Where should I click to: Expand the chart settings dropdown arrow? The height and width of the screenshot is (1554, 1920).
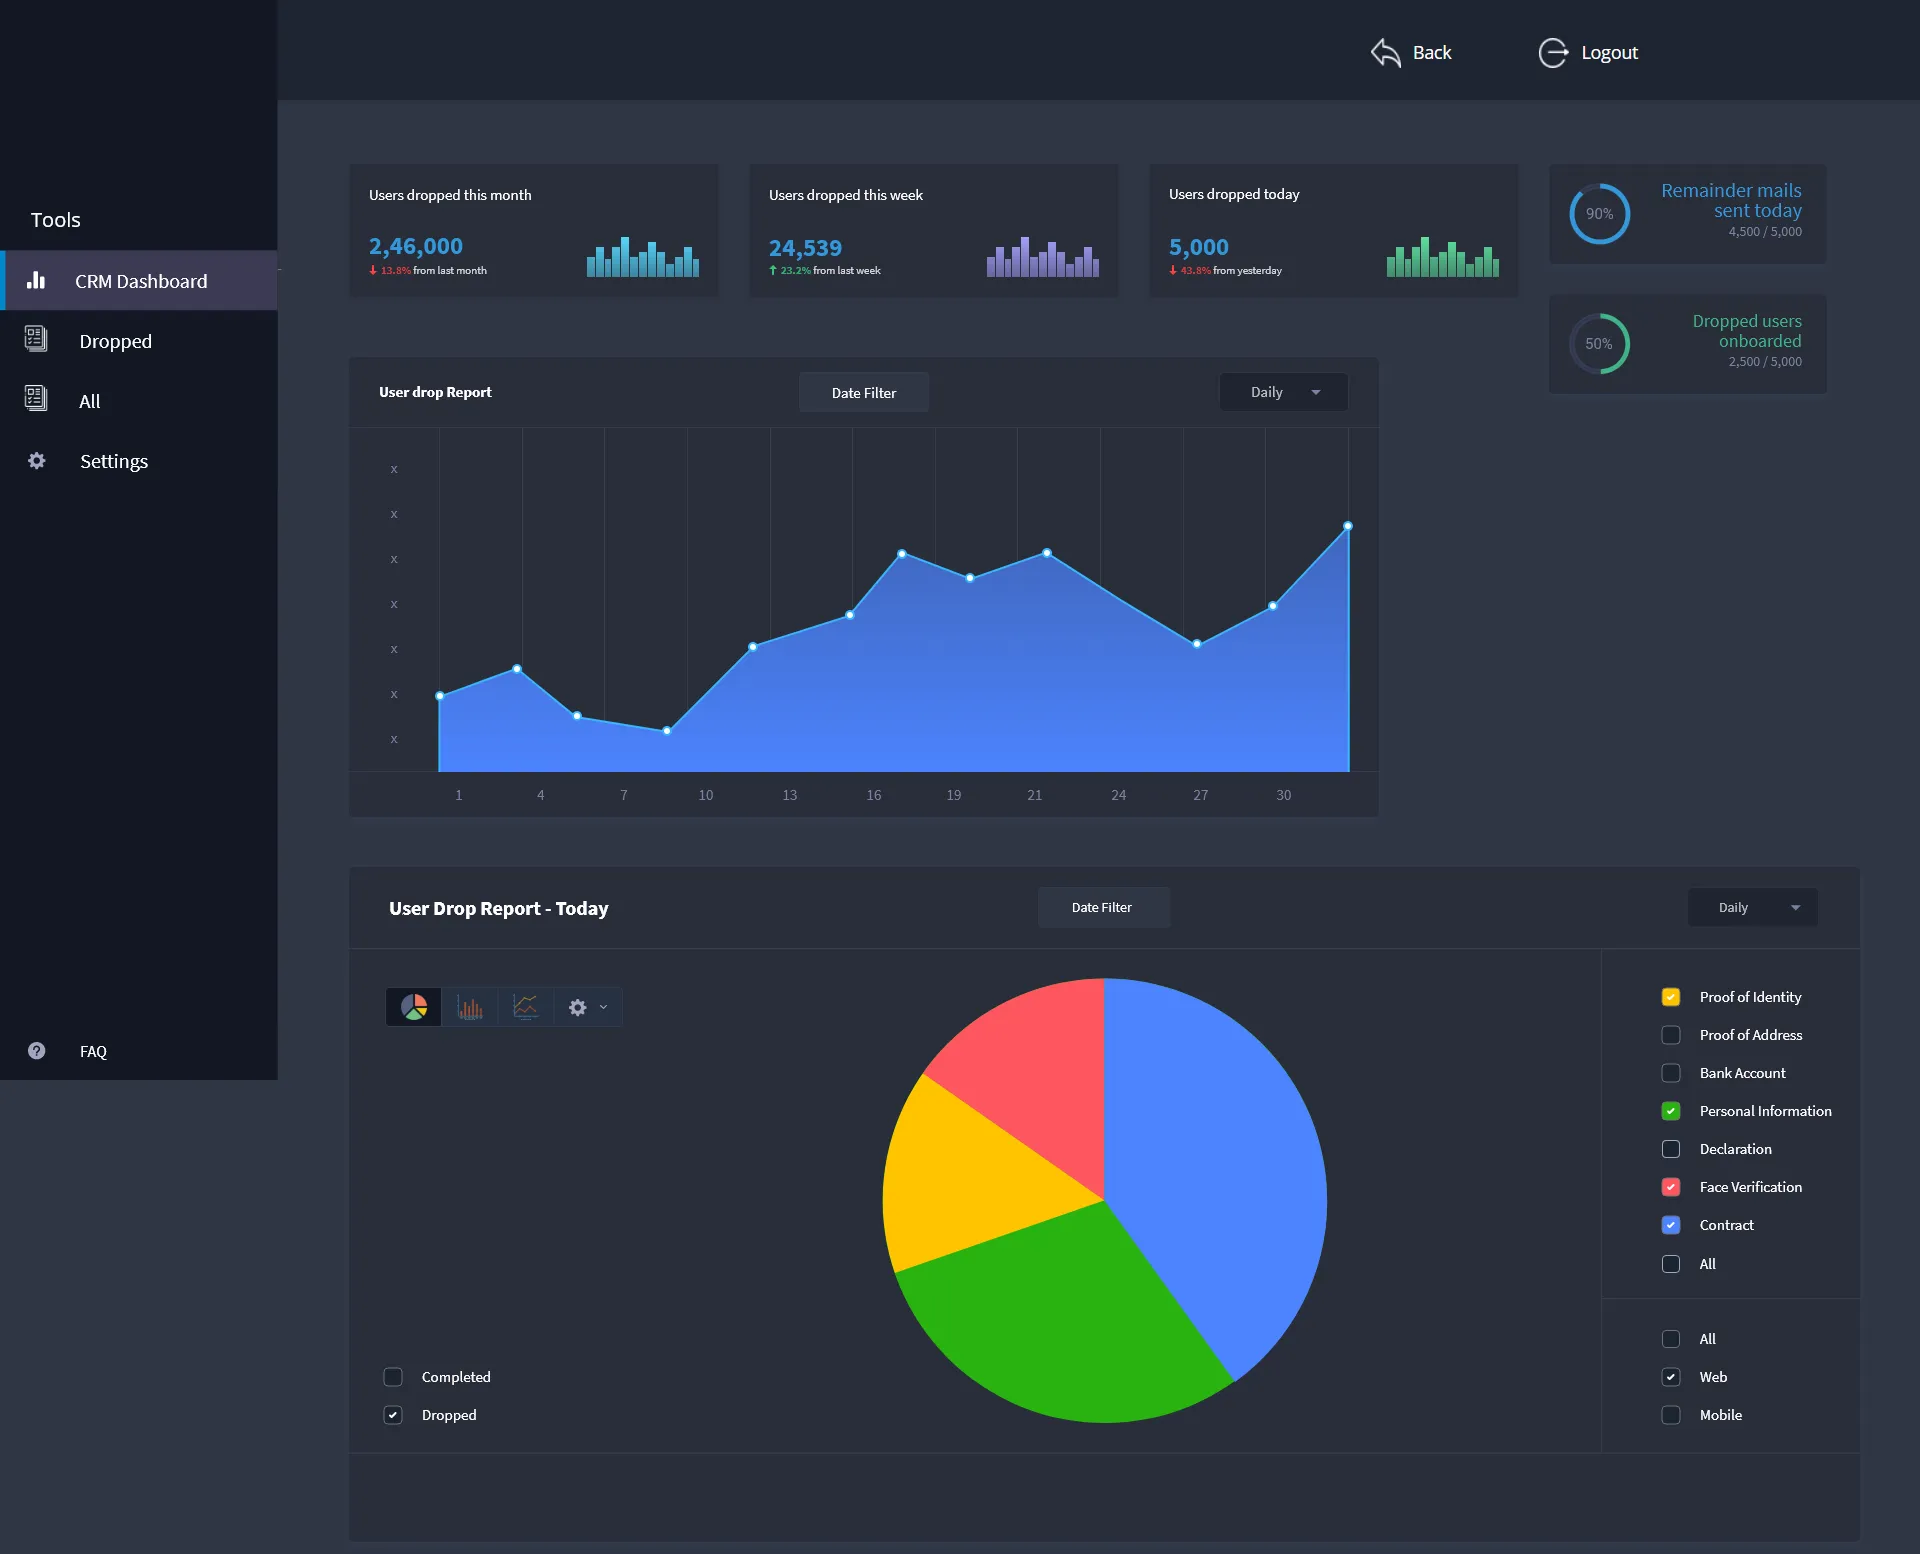pyautogui.click(x=603, y=1007)
